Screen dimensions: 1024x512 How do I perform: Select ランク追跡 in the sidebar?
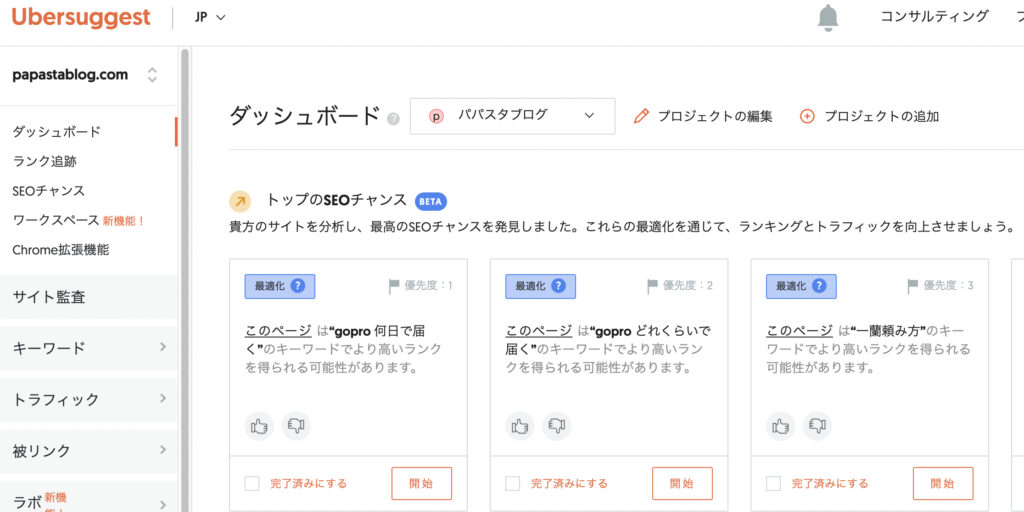[x=45, y=161]
